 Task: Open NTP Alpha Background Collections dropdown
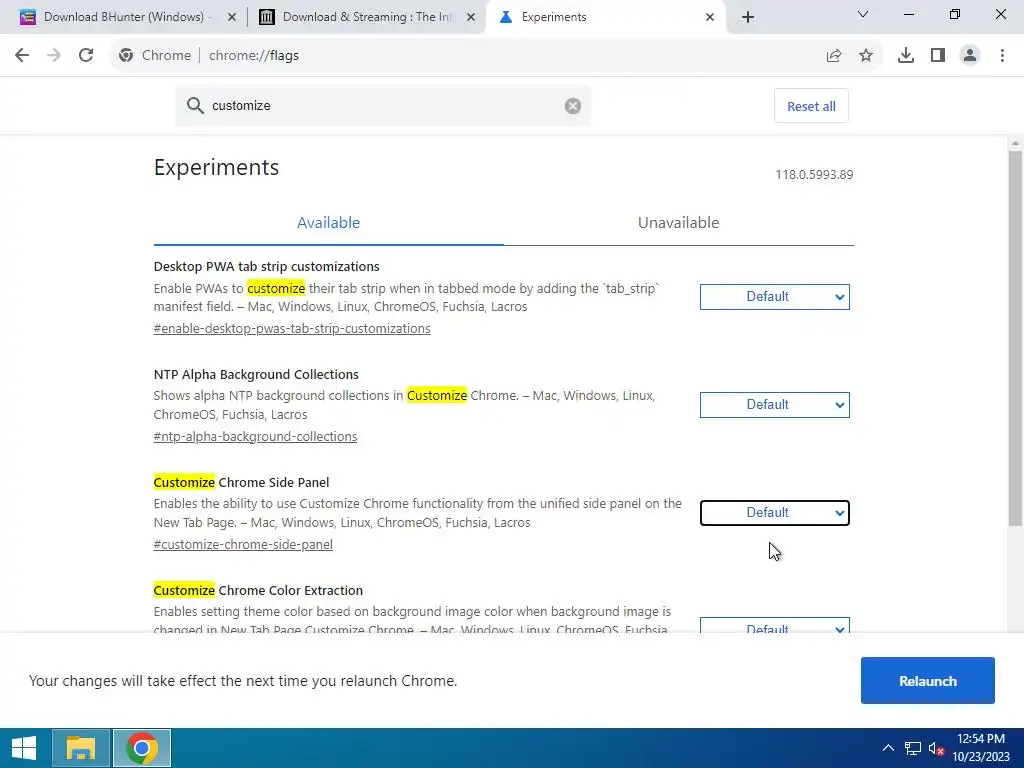coord(775,405)
